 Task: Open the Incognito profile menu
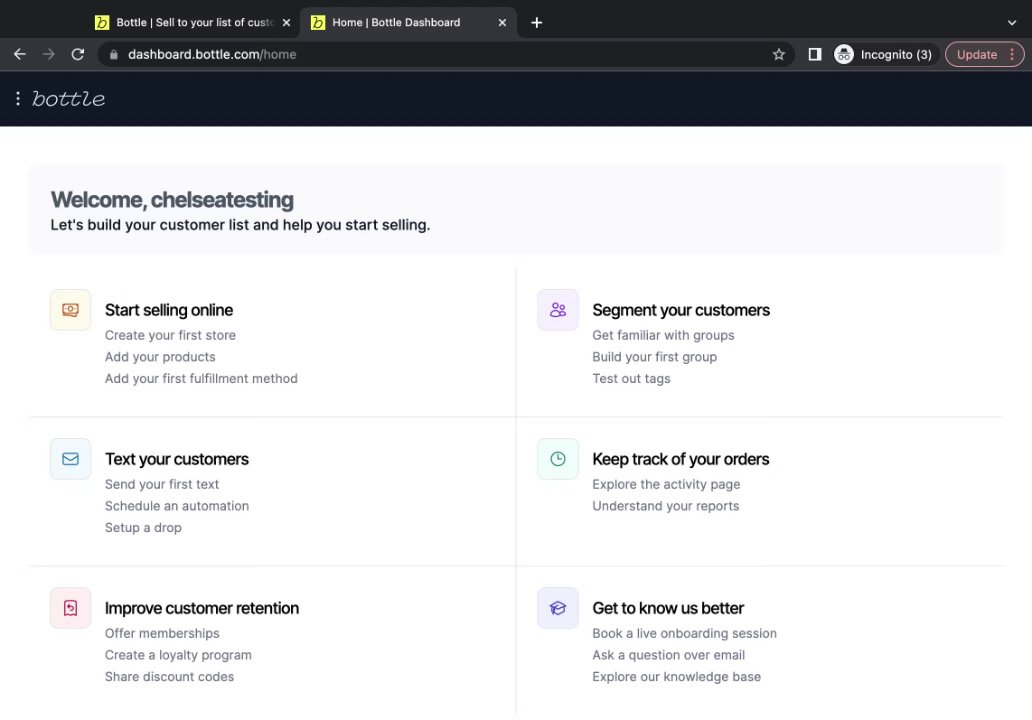(884, 55)
